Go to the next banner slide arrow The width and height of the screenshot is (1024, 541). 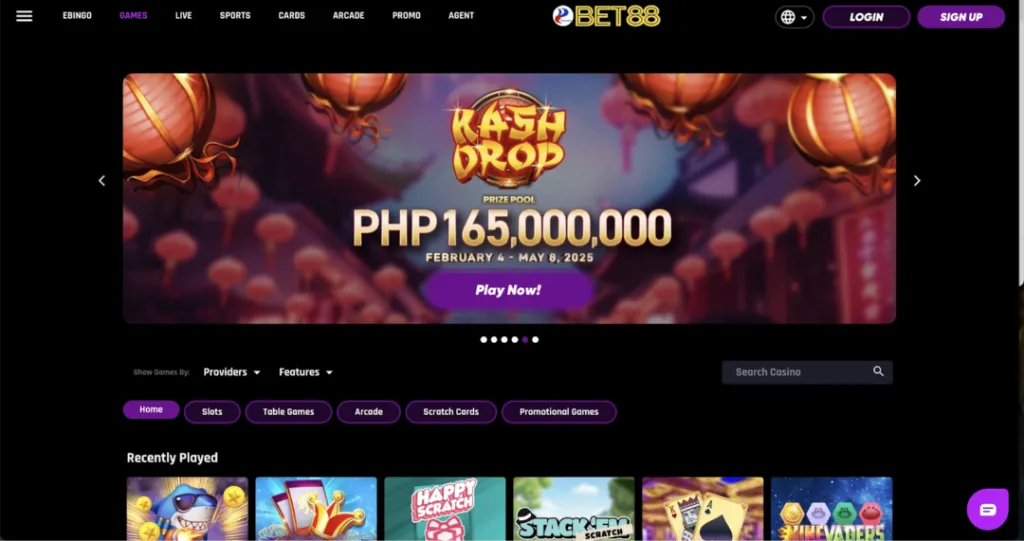coord(917,180)
